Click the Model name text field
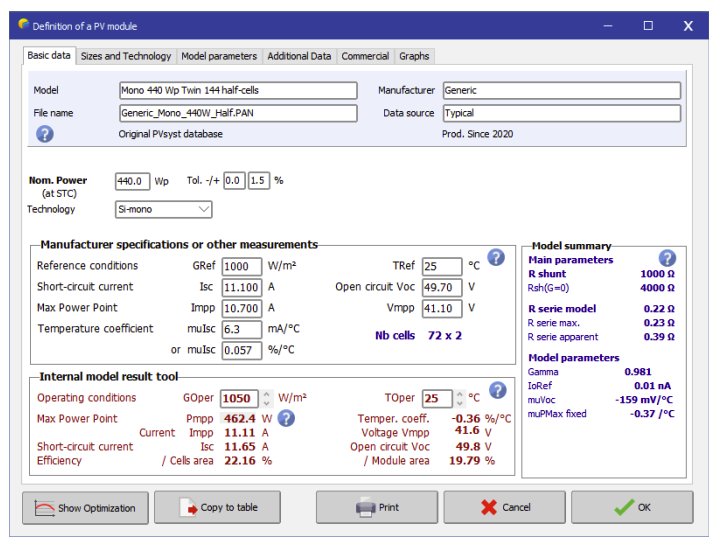This screenshot has width=715, height=545. pos(237,90)
